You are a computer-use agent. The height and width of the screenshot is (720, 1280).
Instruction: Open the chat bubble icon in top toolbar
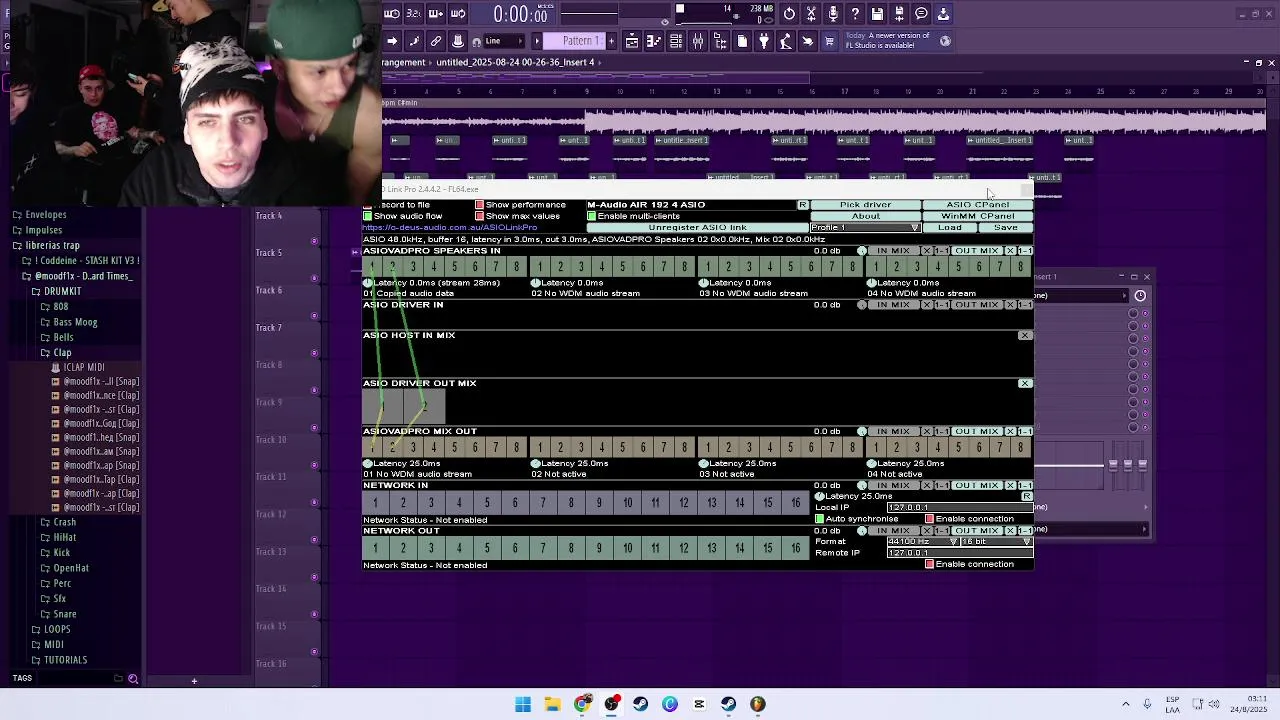(x=921, y=14)
